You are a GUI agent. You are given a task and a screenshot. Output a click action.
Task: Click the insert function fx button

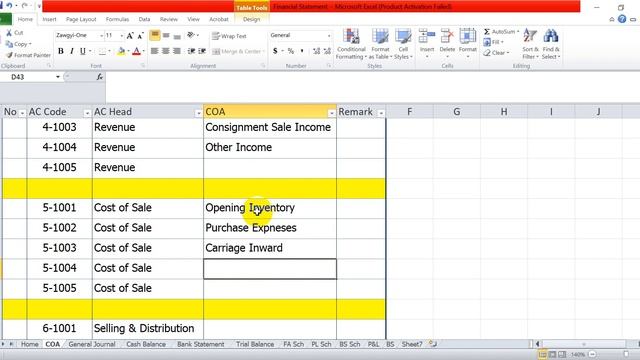click(x=100, y=77)
